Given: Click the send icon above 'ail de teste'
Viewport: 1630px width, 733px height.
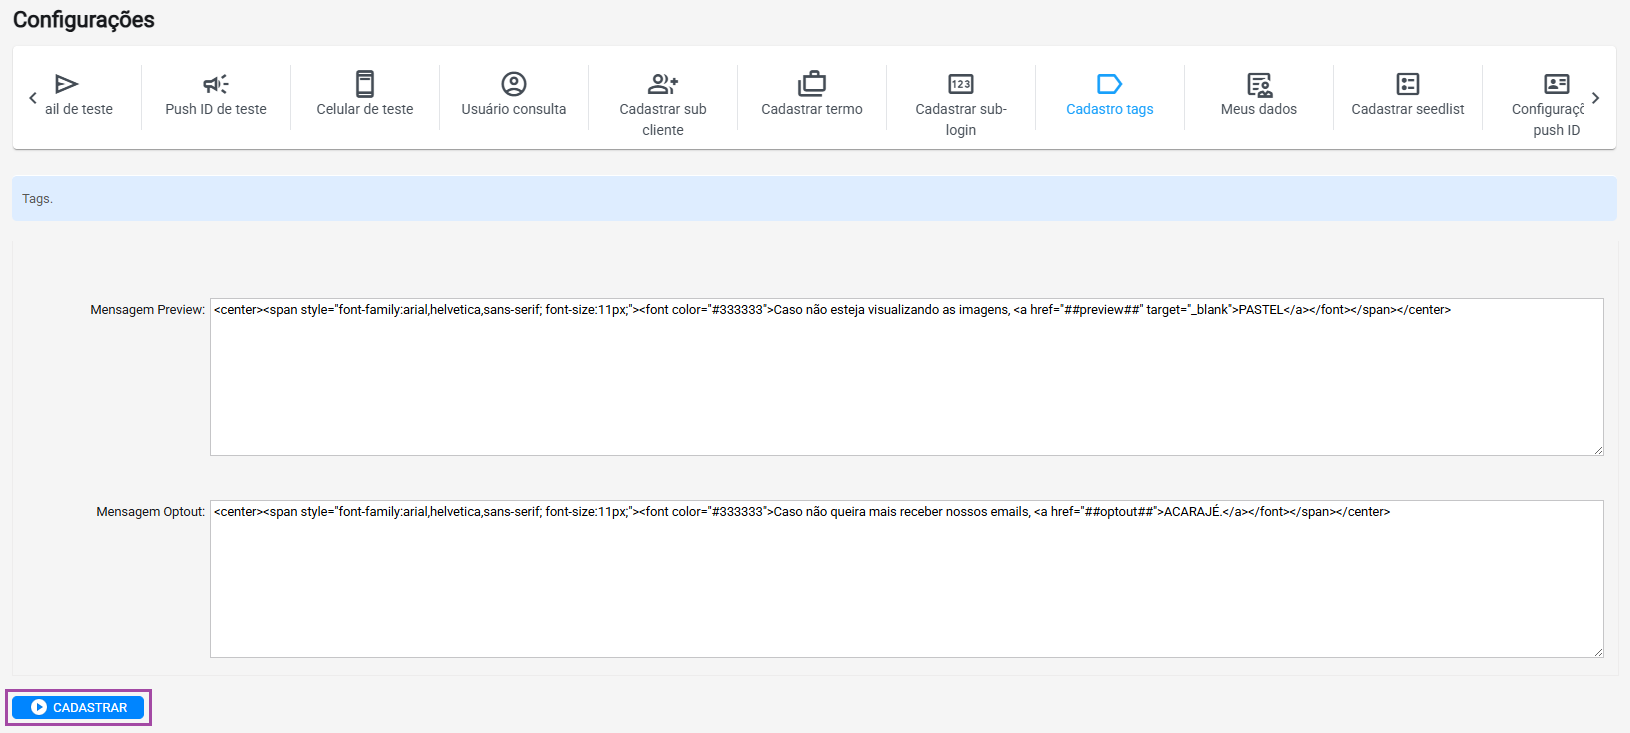Looking at the screenshot, I should pos(66,84).
